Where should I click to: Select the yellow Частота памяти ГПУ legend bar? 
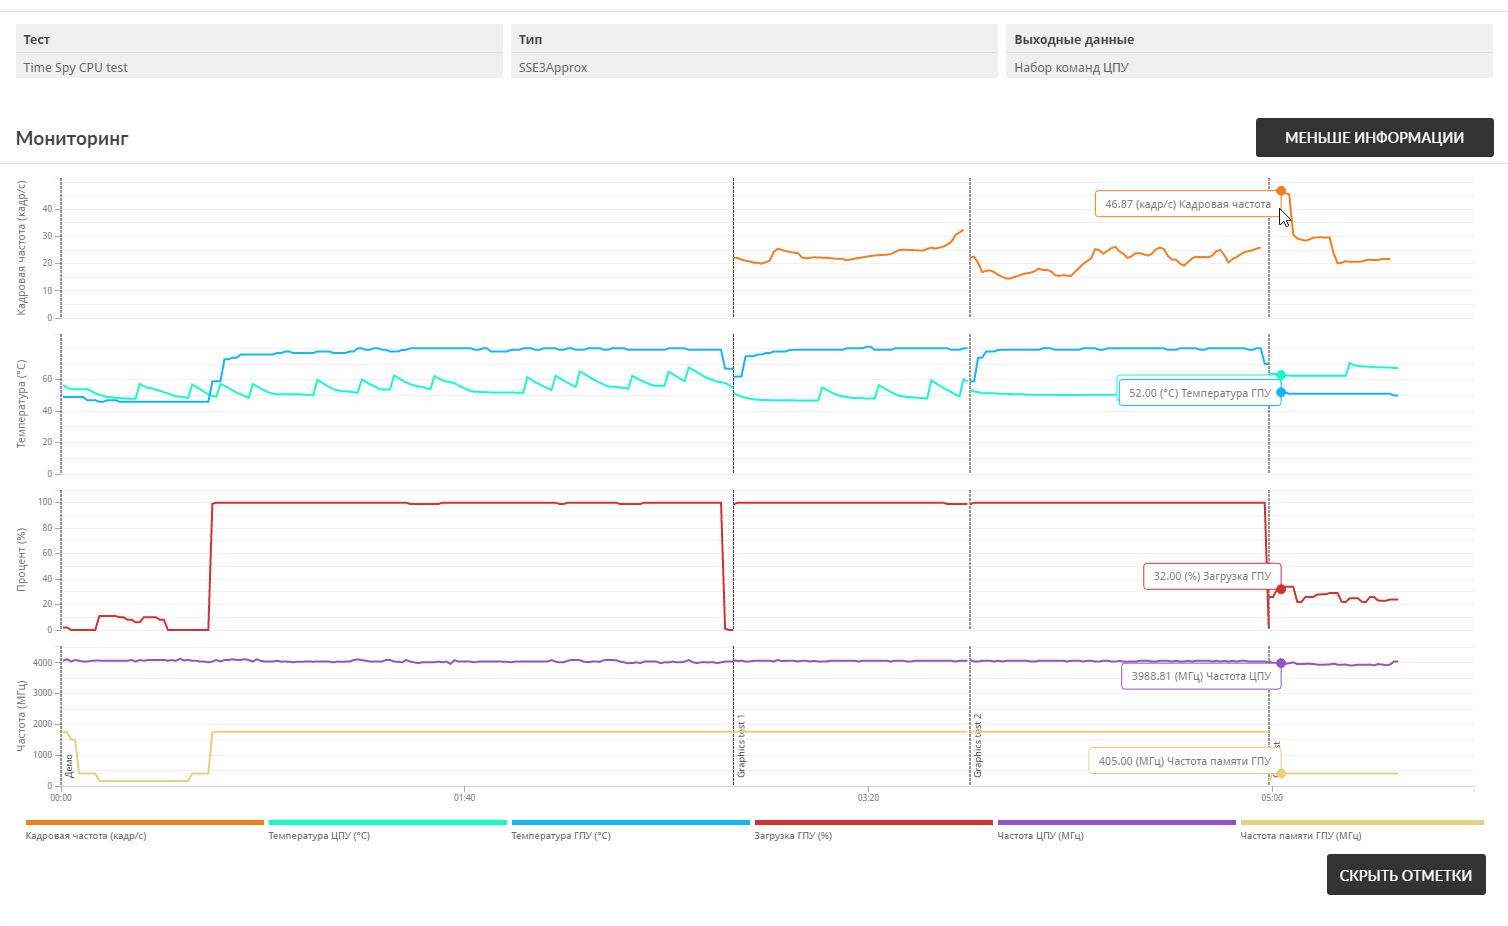1361,823
